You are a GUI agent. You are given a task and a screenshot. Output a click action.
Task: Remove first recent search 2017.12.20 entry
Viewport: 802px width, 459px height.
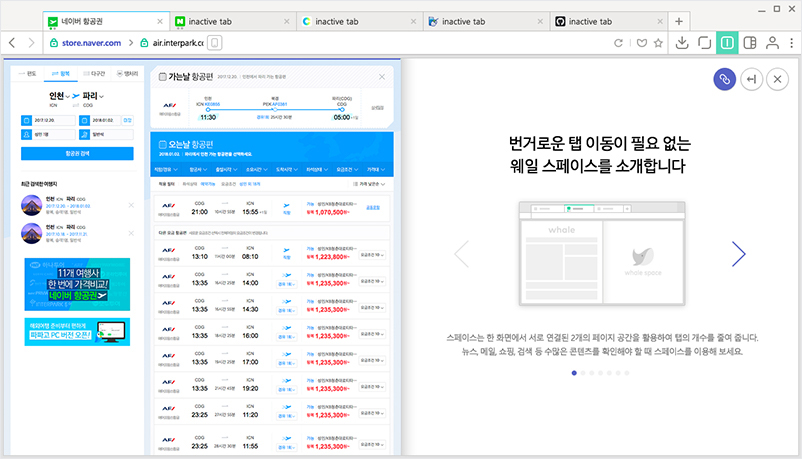(x=131, y=205)
